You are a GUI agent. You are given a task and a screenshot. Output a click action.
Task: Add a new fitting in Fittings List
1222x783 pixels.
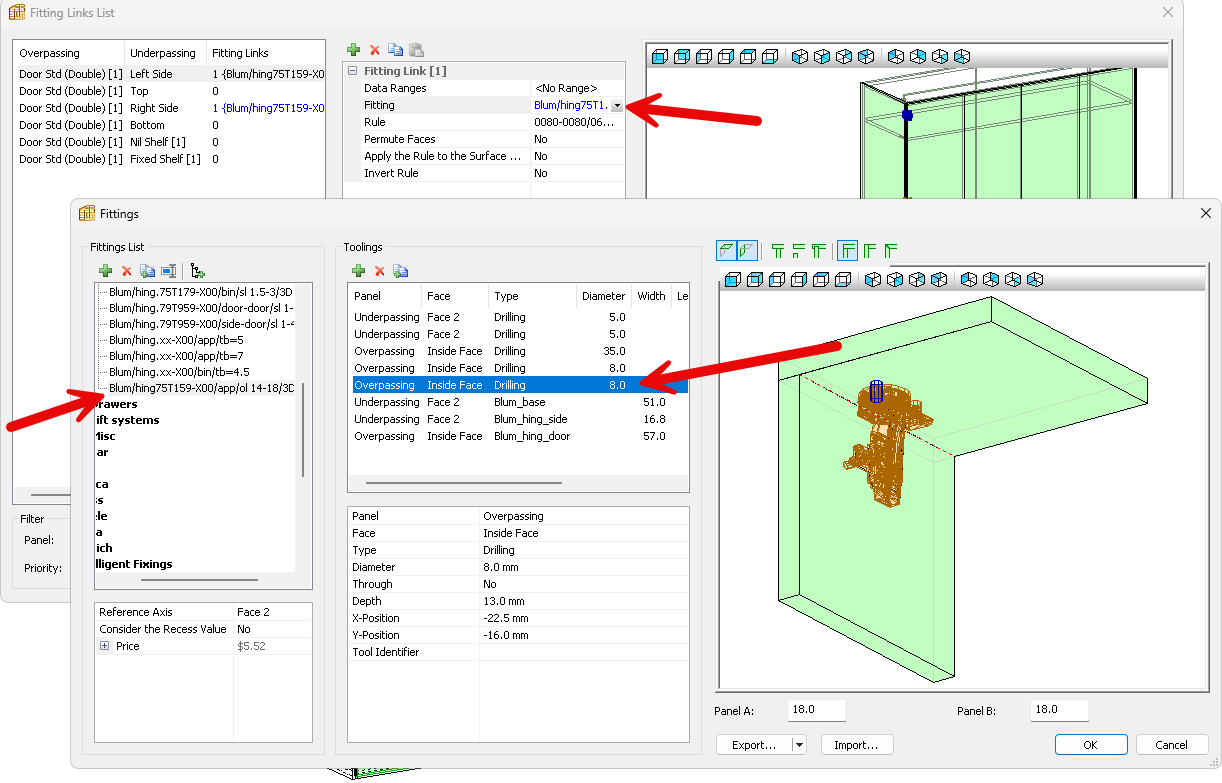(x=105, y=271)
